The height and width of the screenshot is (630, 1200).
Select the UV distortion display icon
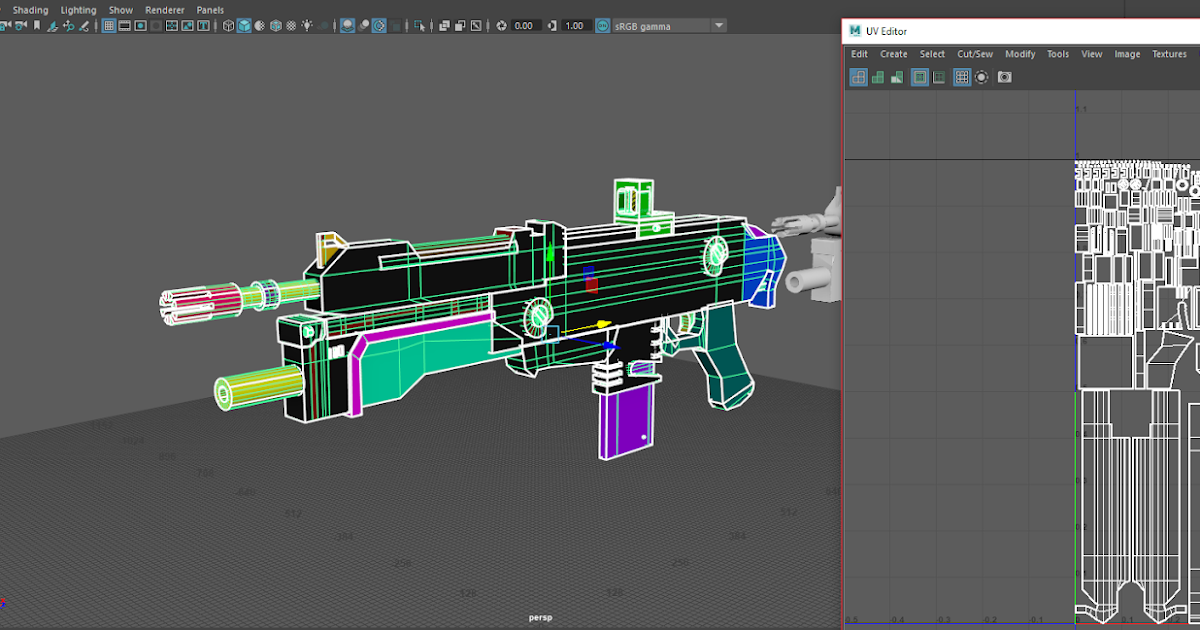pos(898,77)
